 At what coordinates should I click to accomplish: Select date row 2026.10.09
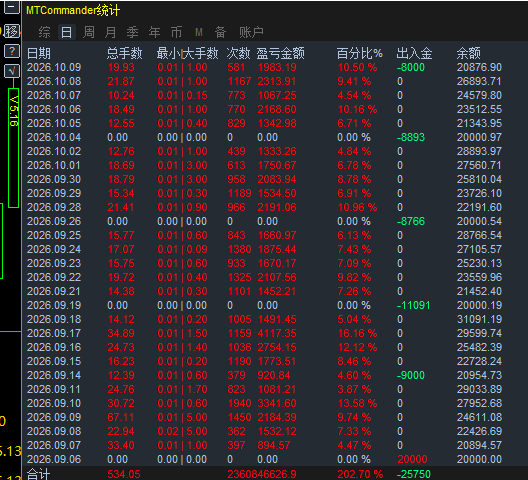pos(54,67)
